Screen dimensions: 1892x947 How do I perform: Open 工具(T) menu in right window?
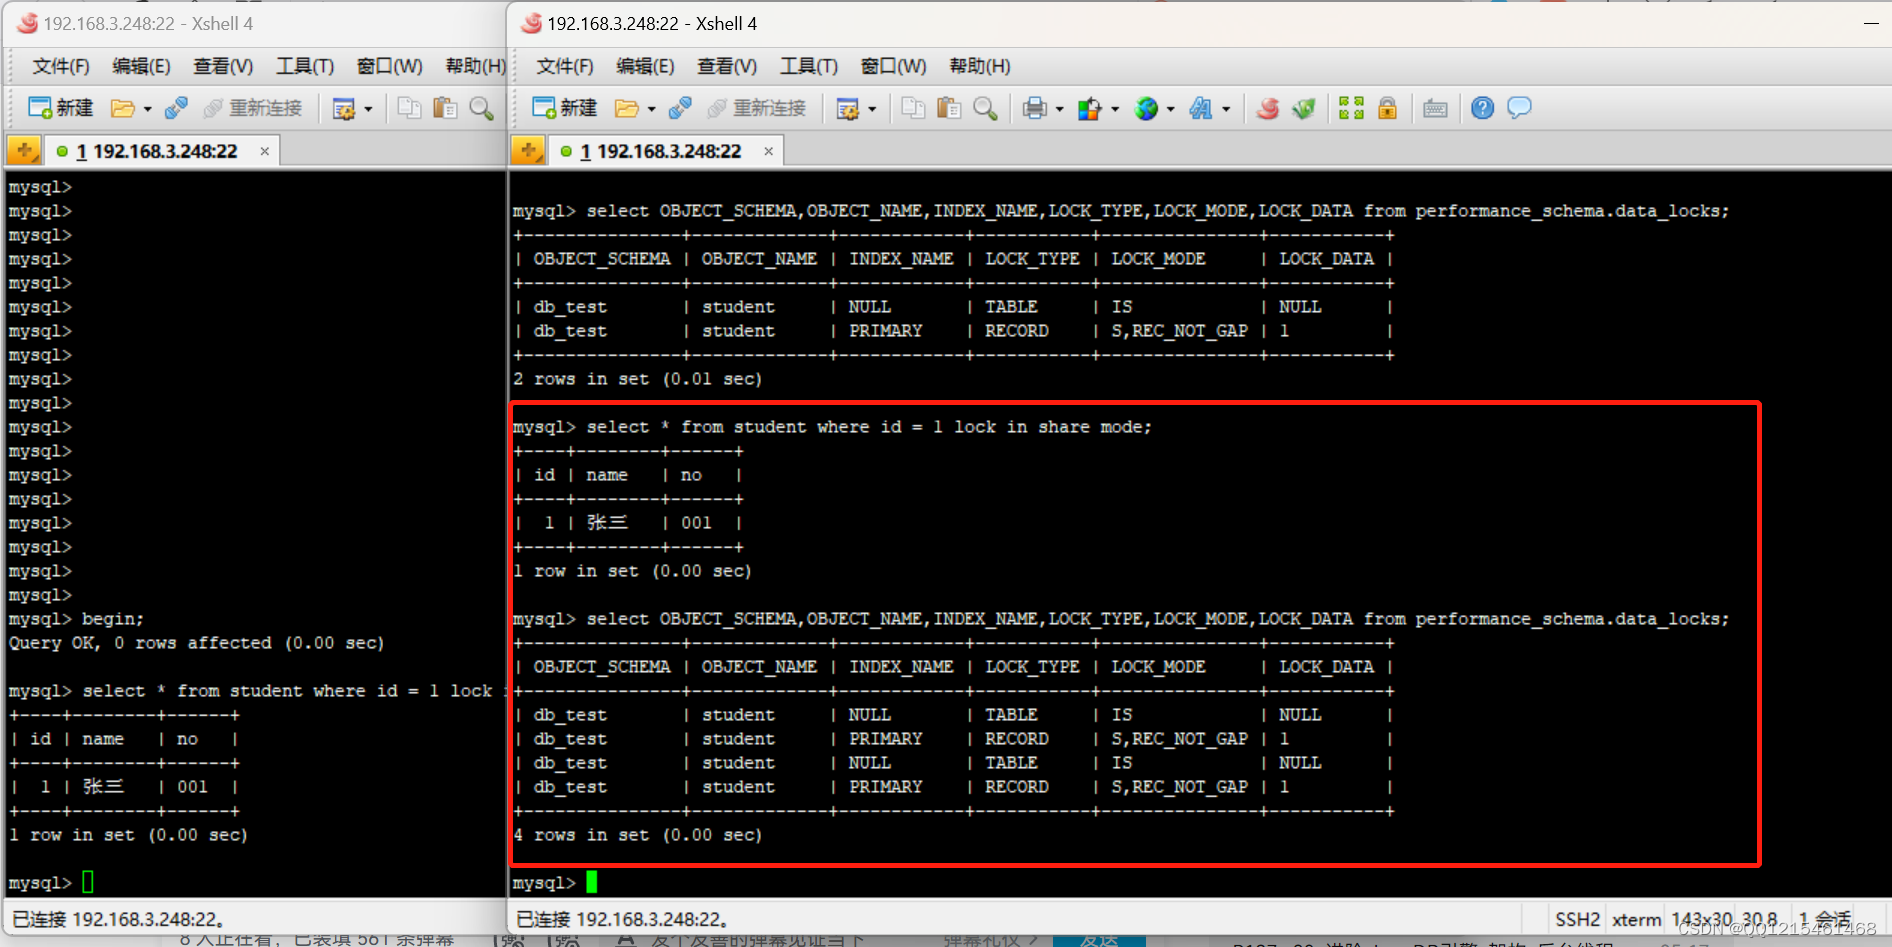click(809, 66)
